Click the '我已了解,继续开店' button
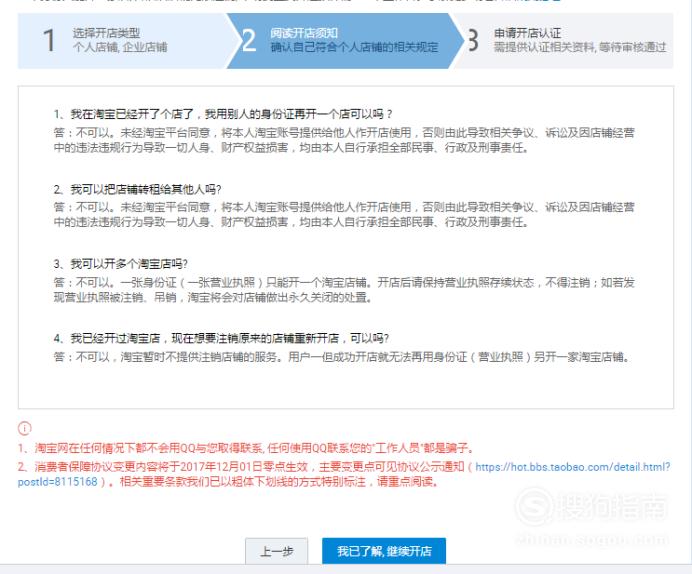Image resolution: width=692 pixels, height=574 pixels. click(x=384, y=551)
